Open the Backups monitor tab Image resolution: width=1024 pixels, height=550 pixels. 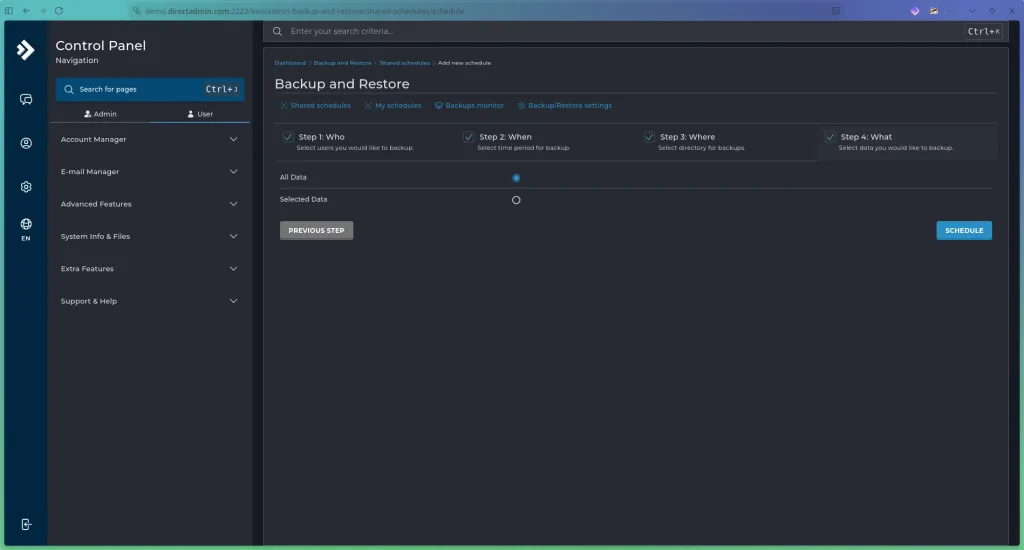(470, 105)
